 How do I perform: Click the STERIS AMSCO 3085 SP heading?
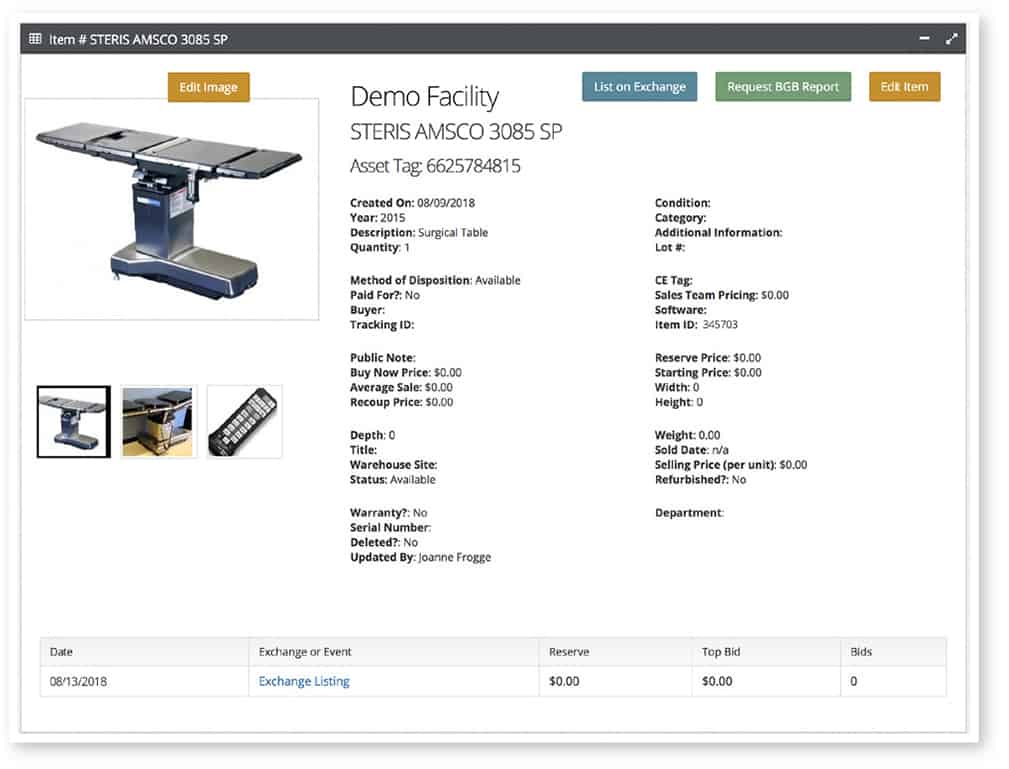pos(456,132)
